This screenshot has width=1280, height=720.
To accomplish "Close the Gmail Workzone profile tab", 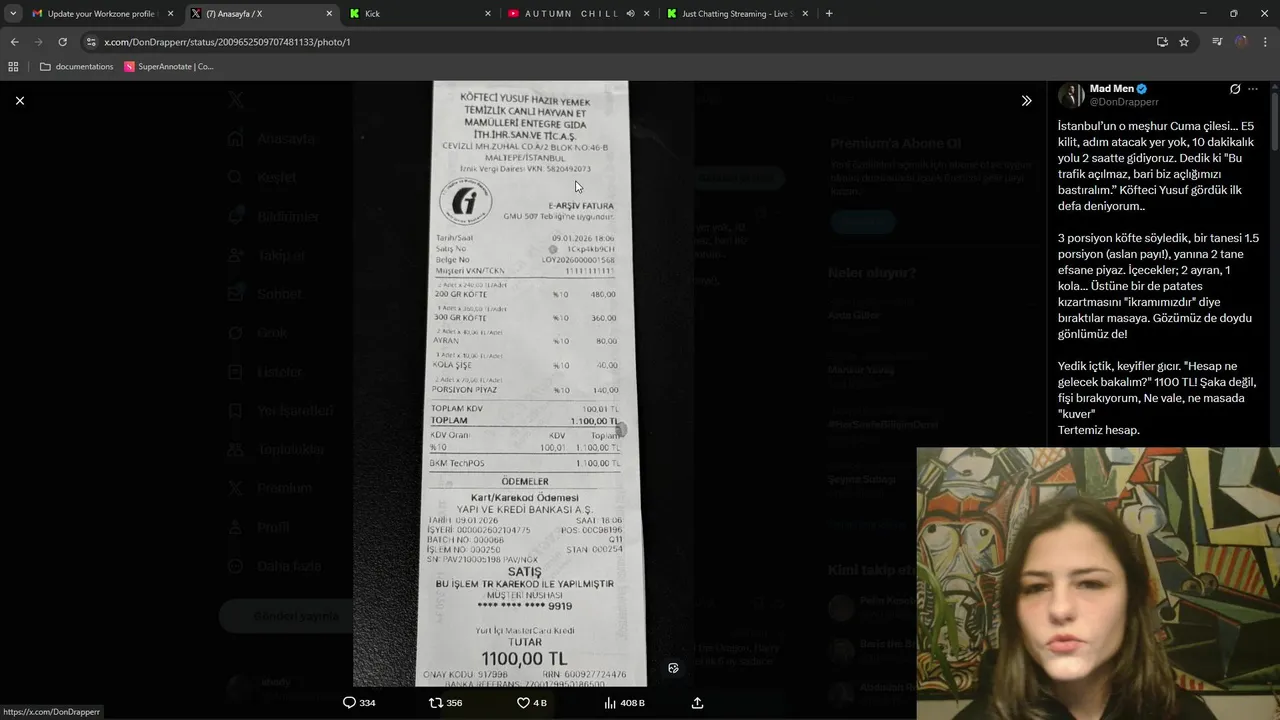I will coord(171,14).
